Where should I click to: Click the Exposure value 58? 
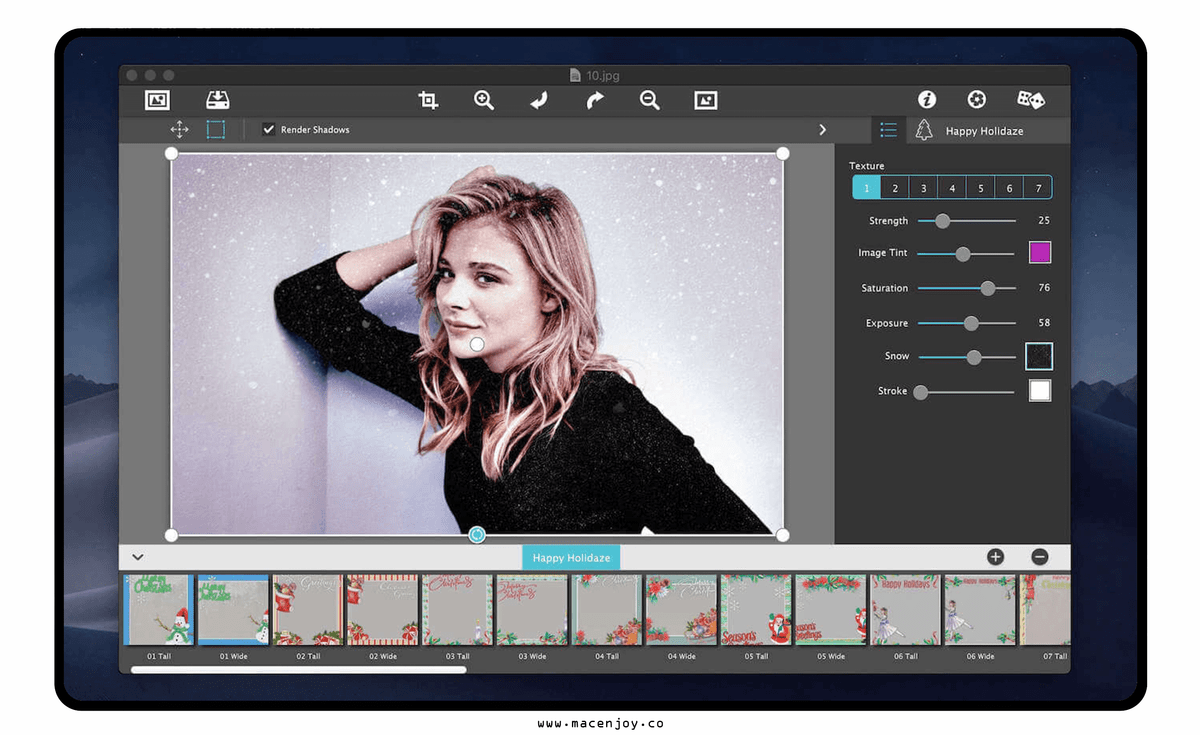click(1044, 323)
